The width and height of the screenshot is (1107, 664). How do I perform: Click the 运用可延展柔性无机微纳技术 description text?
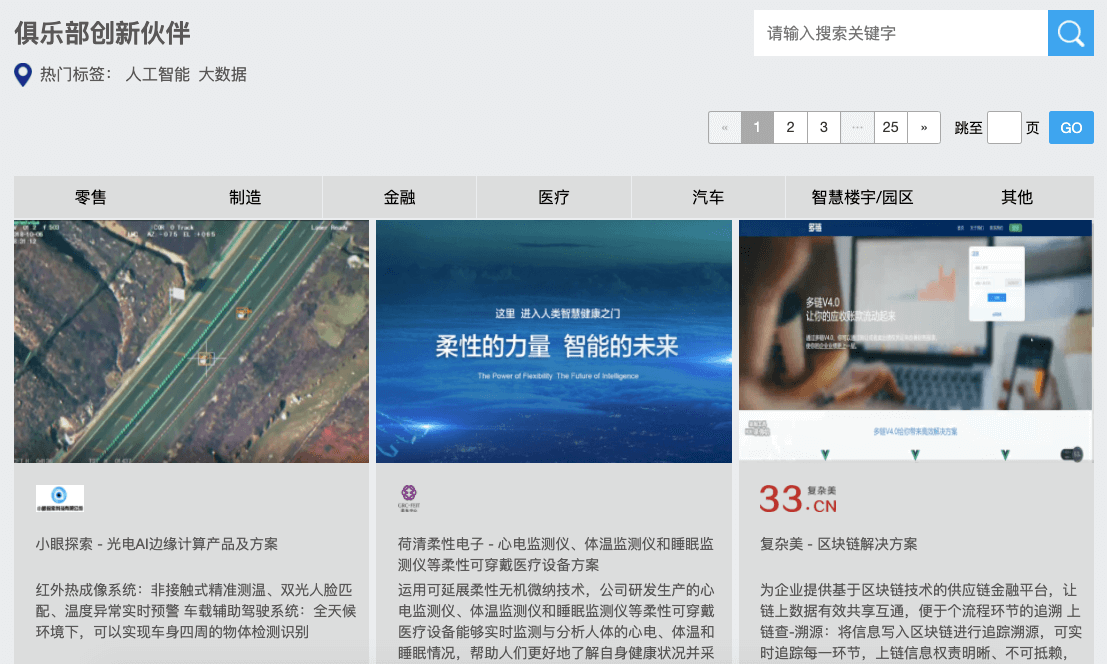(556, 621)
